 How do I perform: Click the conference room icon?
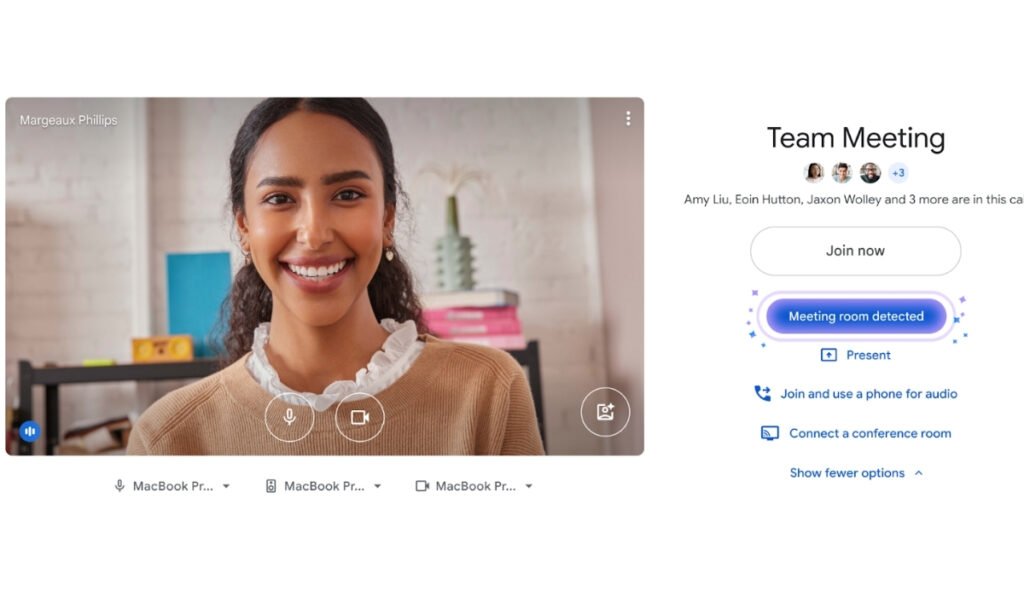[x=768, y=432]
